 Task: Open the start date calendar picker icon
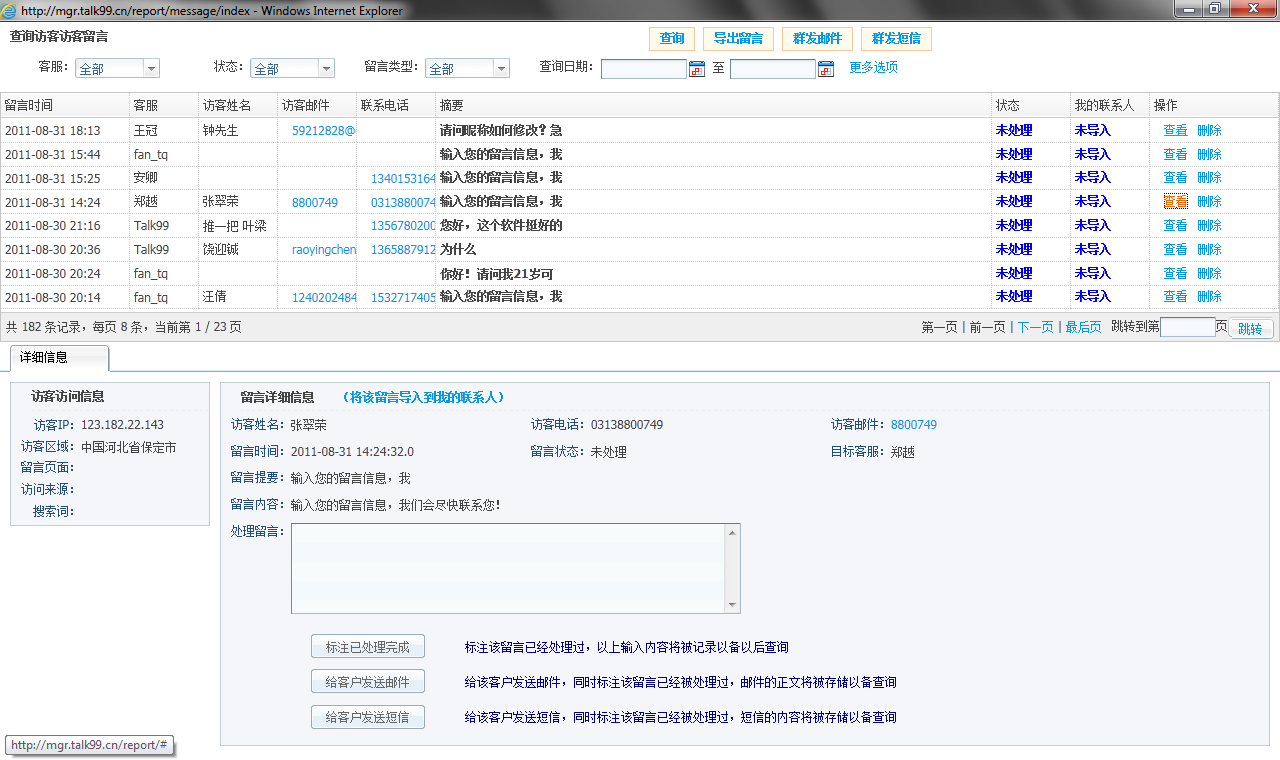(x=697, y=69)
